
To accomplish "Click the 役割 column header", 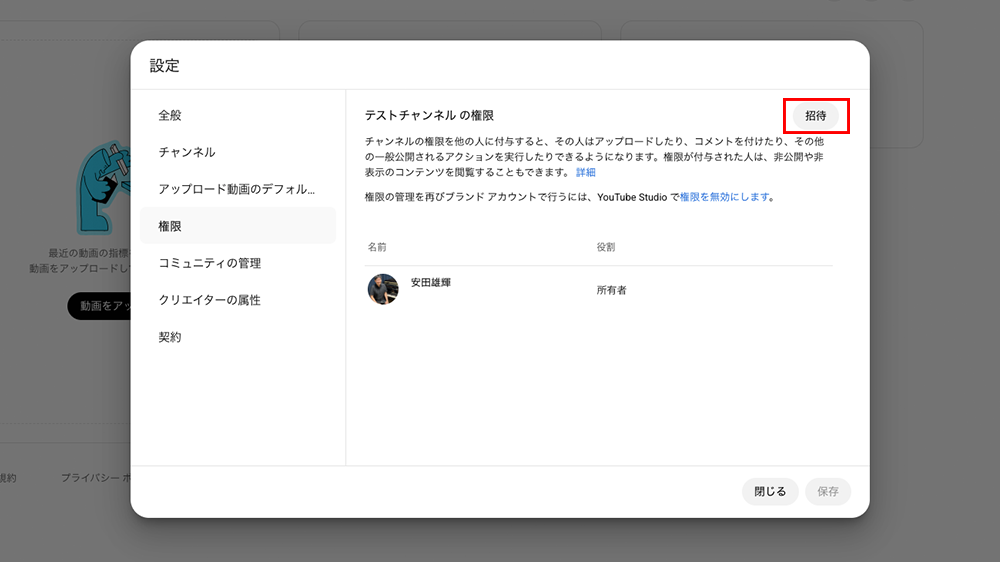I will click(x=606, y=247).
